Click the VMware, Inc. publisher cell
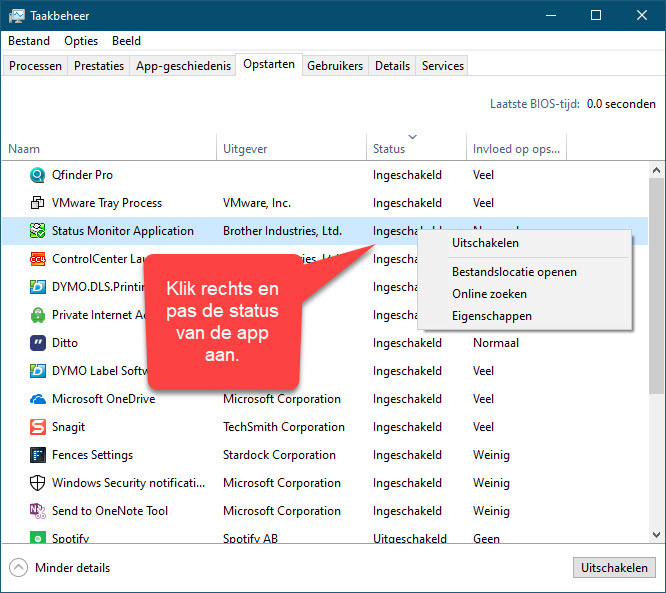Image resolution: width=666 pixels, height=593 pixels. (257, 203)
